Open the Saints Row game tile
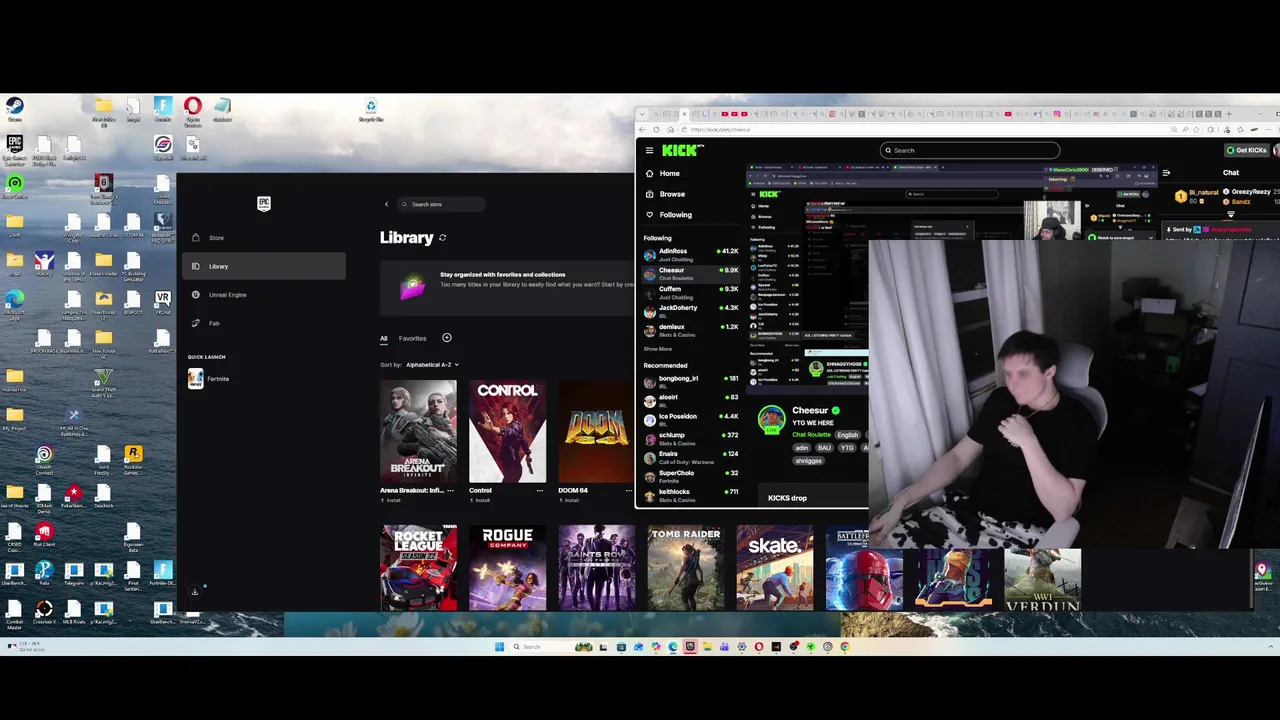Viewport: 1280px width, 720px height. [596, 567]
